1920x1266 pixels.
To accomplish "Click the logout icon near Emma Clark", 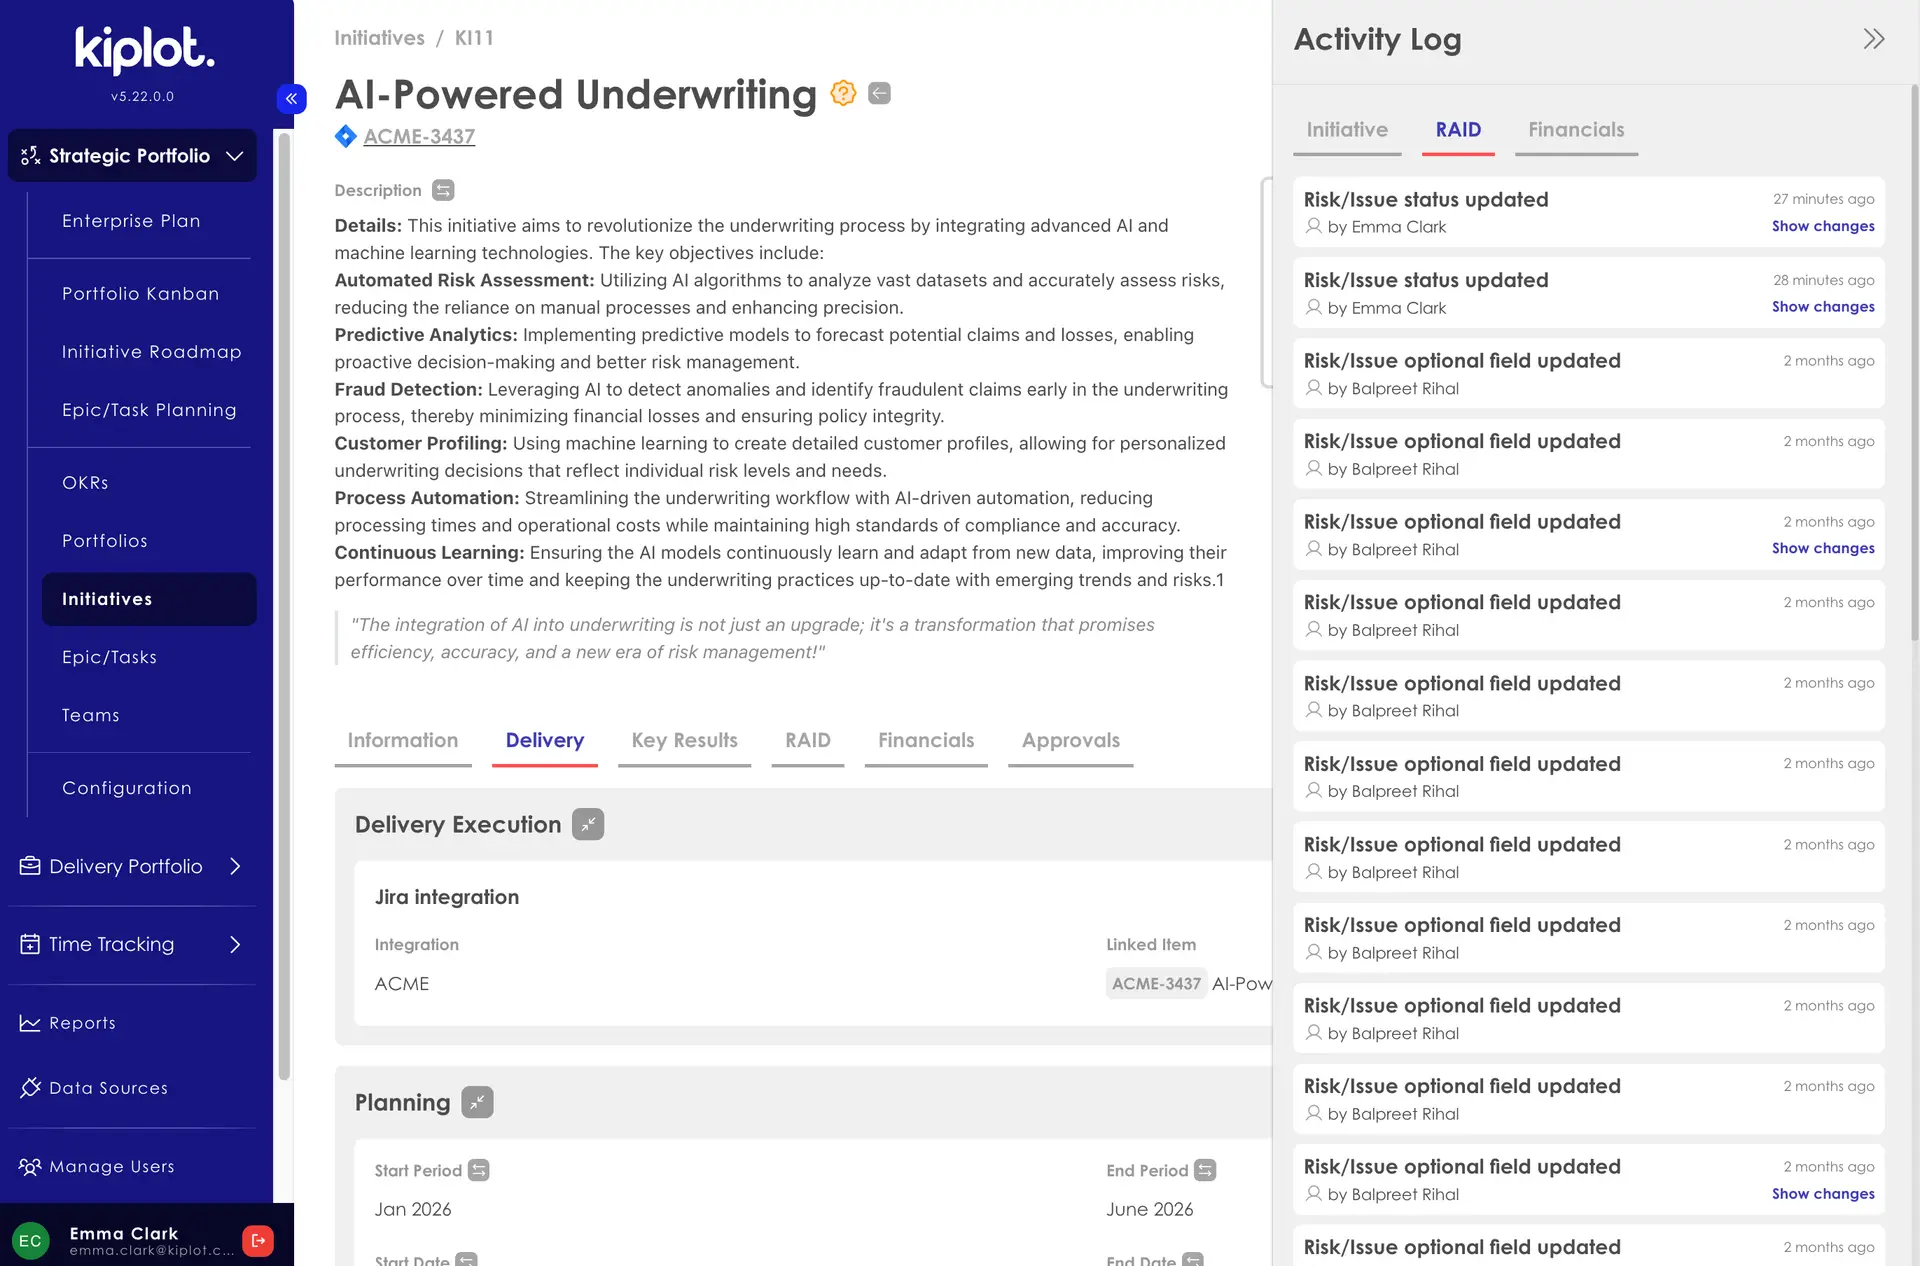I will [257, 1240].
